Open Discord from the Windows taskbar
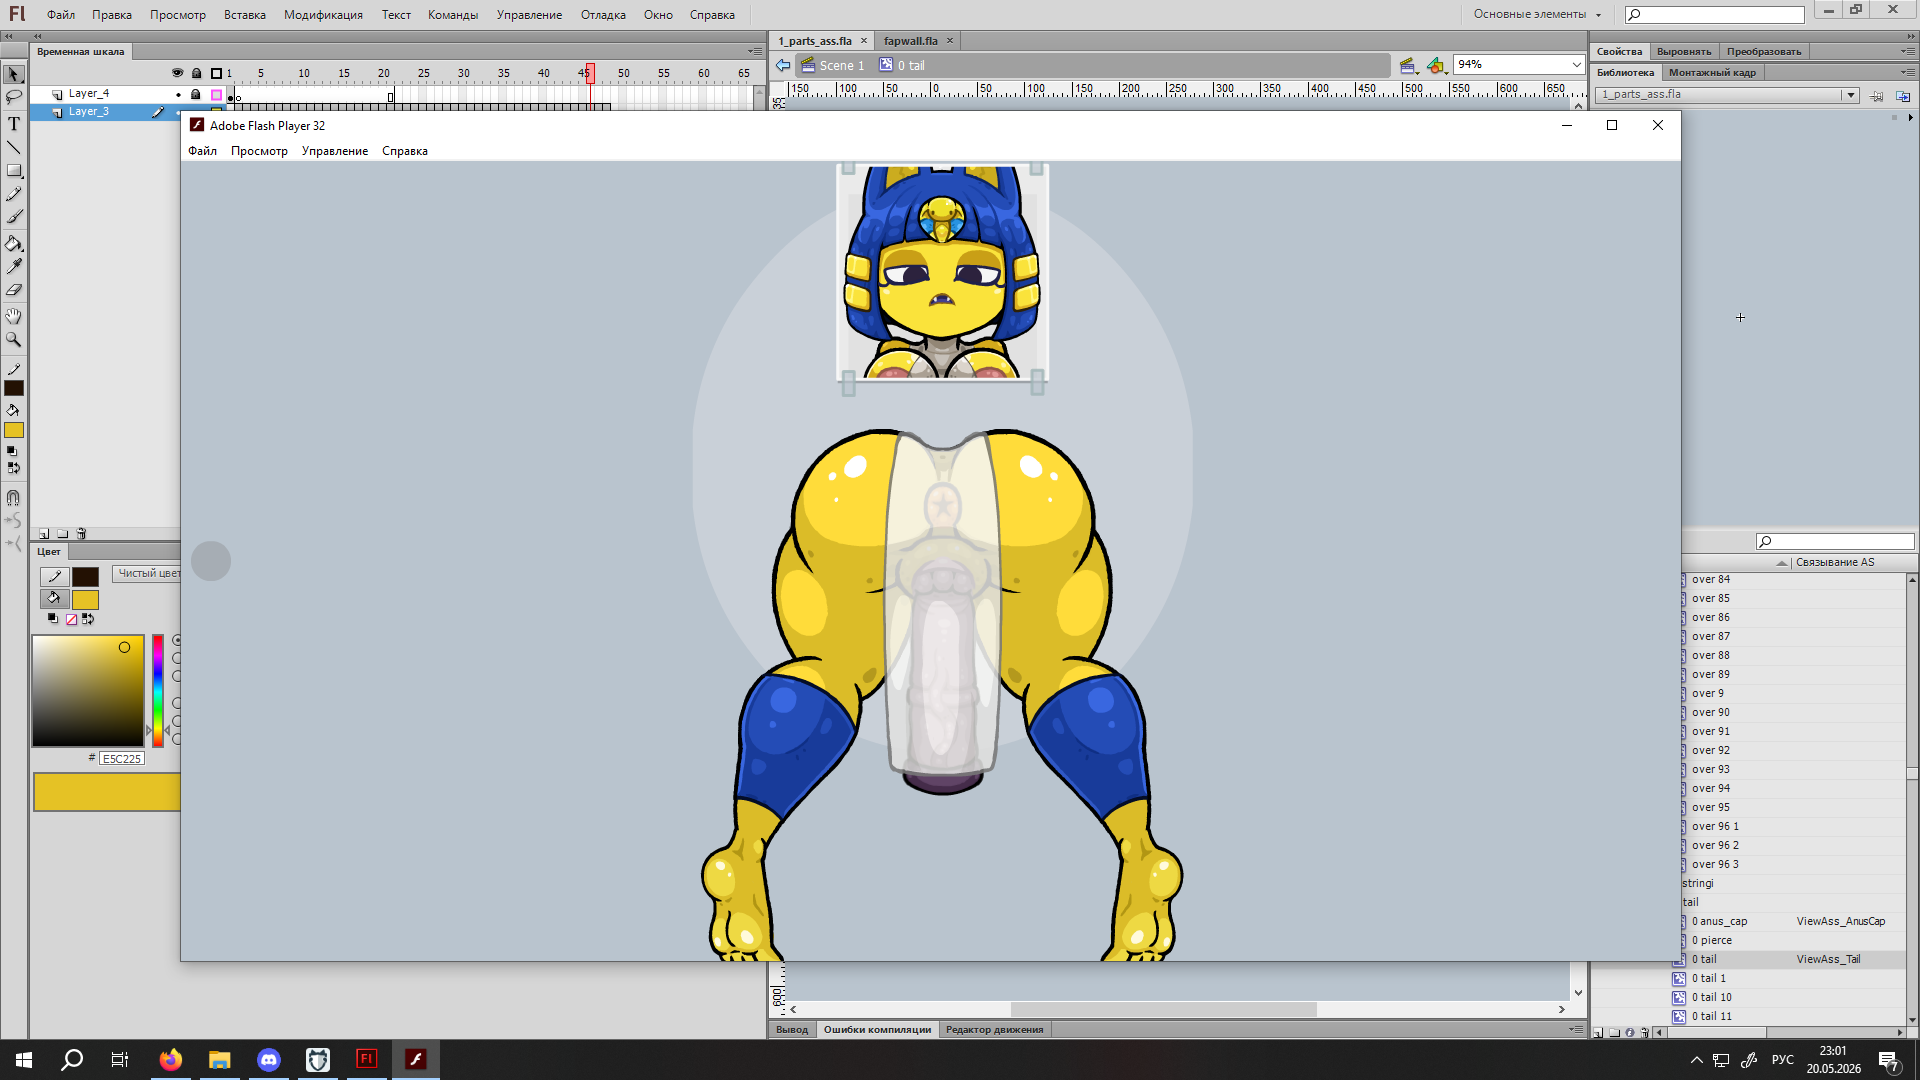Image resolution: width=1920 pixels, height=1080 pixels. coord(269,1060)
